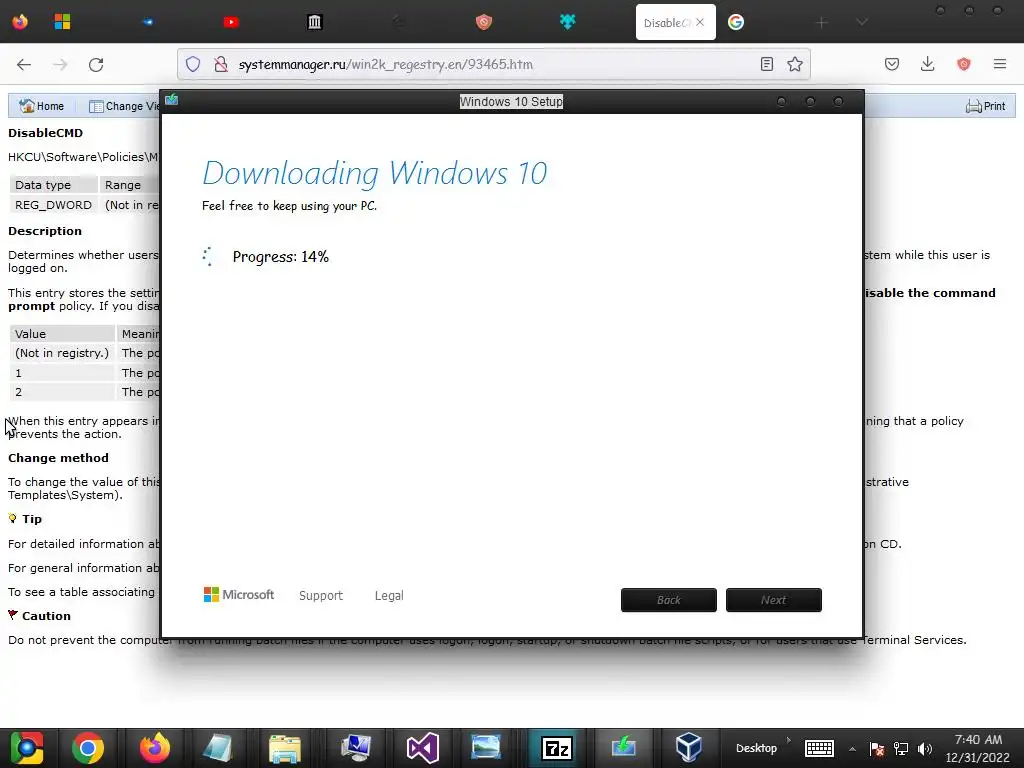View insecure connection lock icon info
1024x768 pixels.
[x=221, y=64]
